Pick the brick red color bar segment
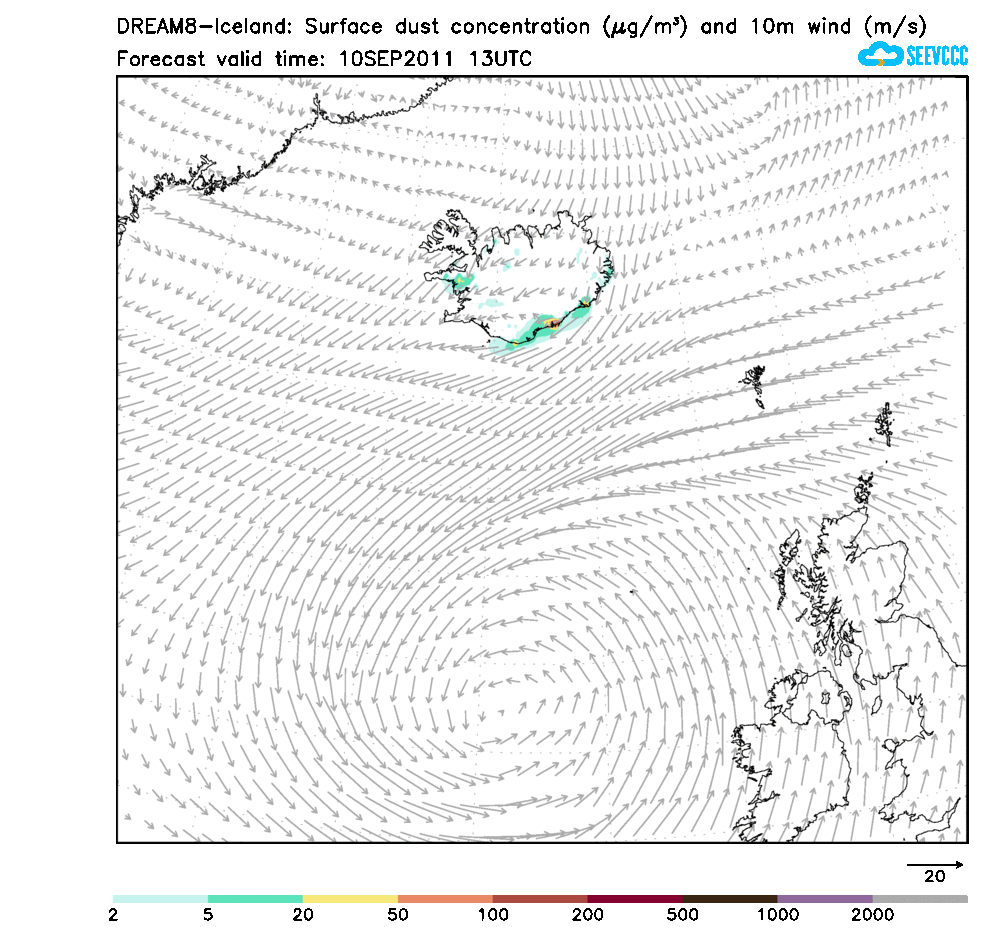Viewport: 983px width, 937px height. 540,899
